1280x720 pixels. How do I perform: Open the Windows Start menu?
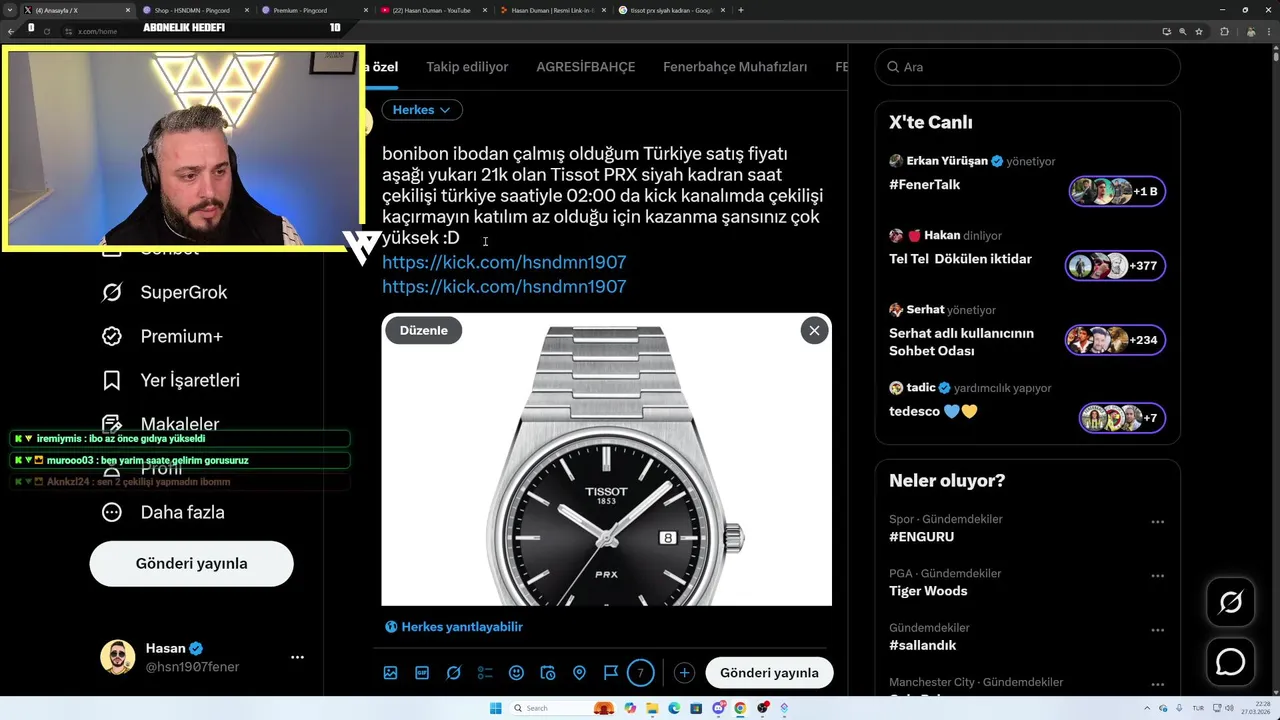pyautogui.click(x=496, y=708)
